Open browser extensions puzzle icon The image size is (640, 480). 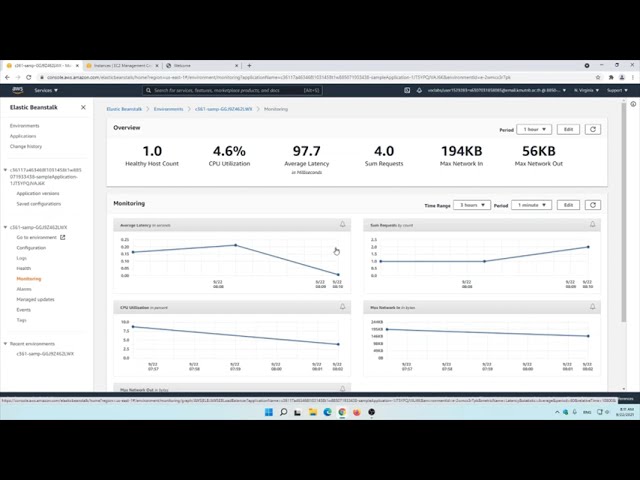tap(611, 77)
